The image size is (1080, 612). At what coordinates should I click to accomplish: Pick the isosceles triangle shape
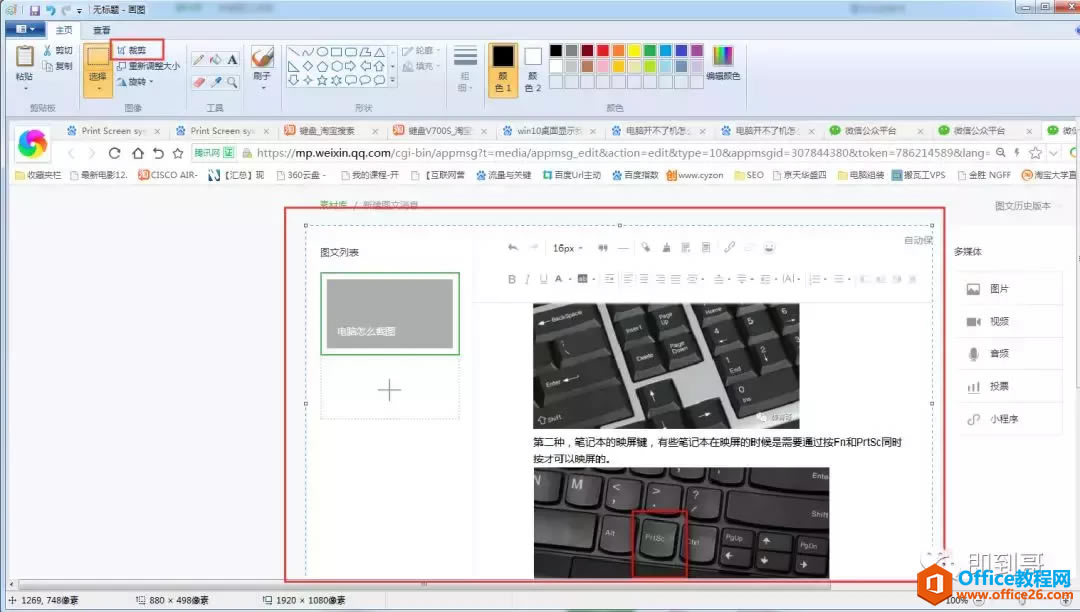380,52
